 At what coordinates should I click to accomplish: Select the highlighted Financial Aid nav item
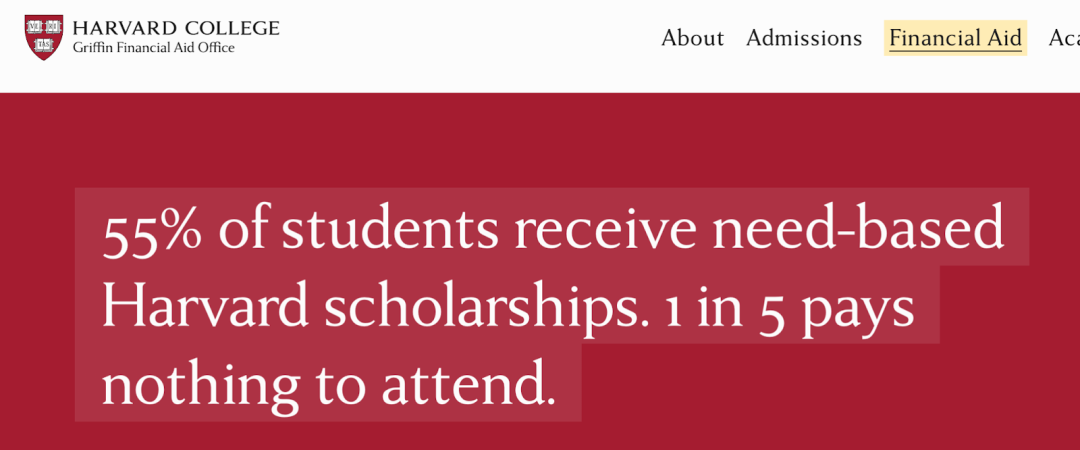point(955,38)
